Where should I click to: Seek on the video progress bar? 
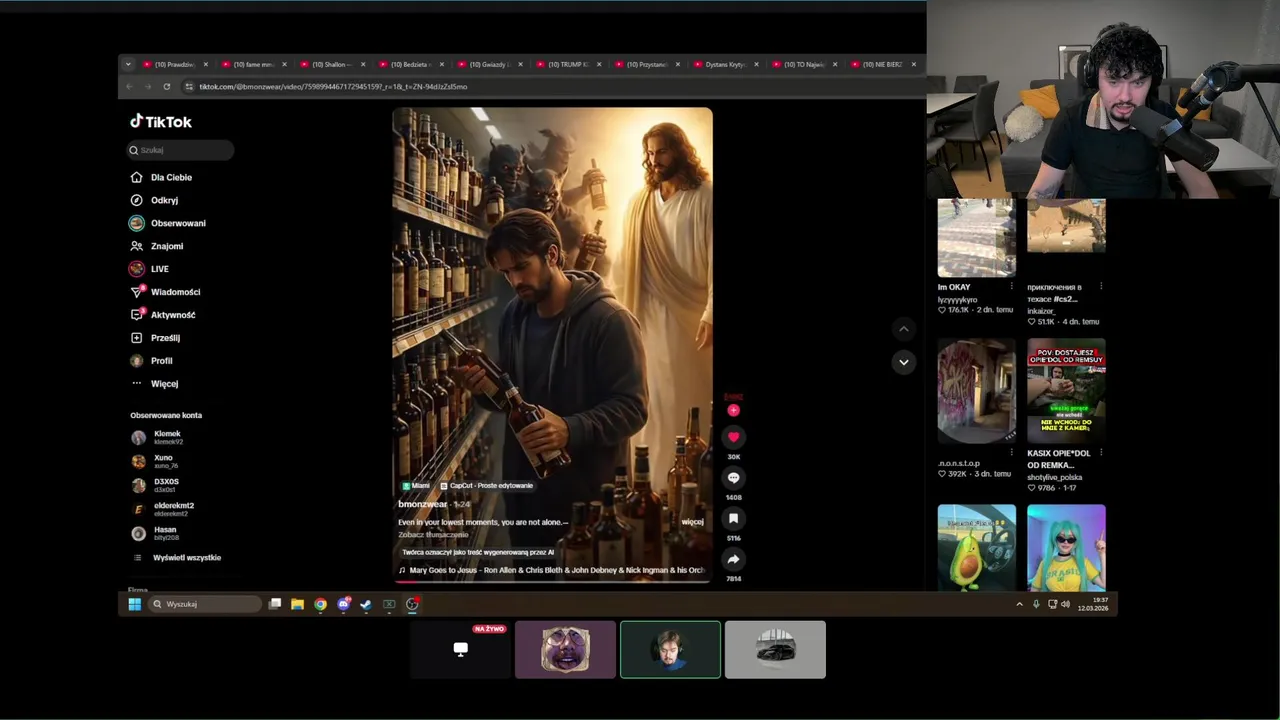click(x=552, y=581)
